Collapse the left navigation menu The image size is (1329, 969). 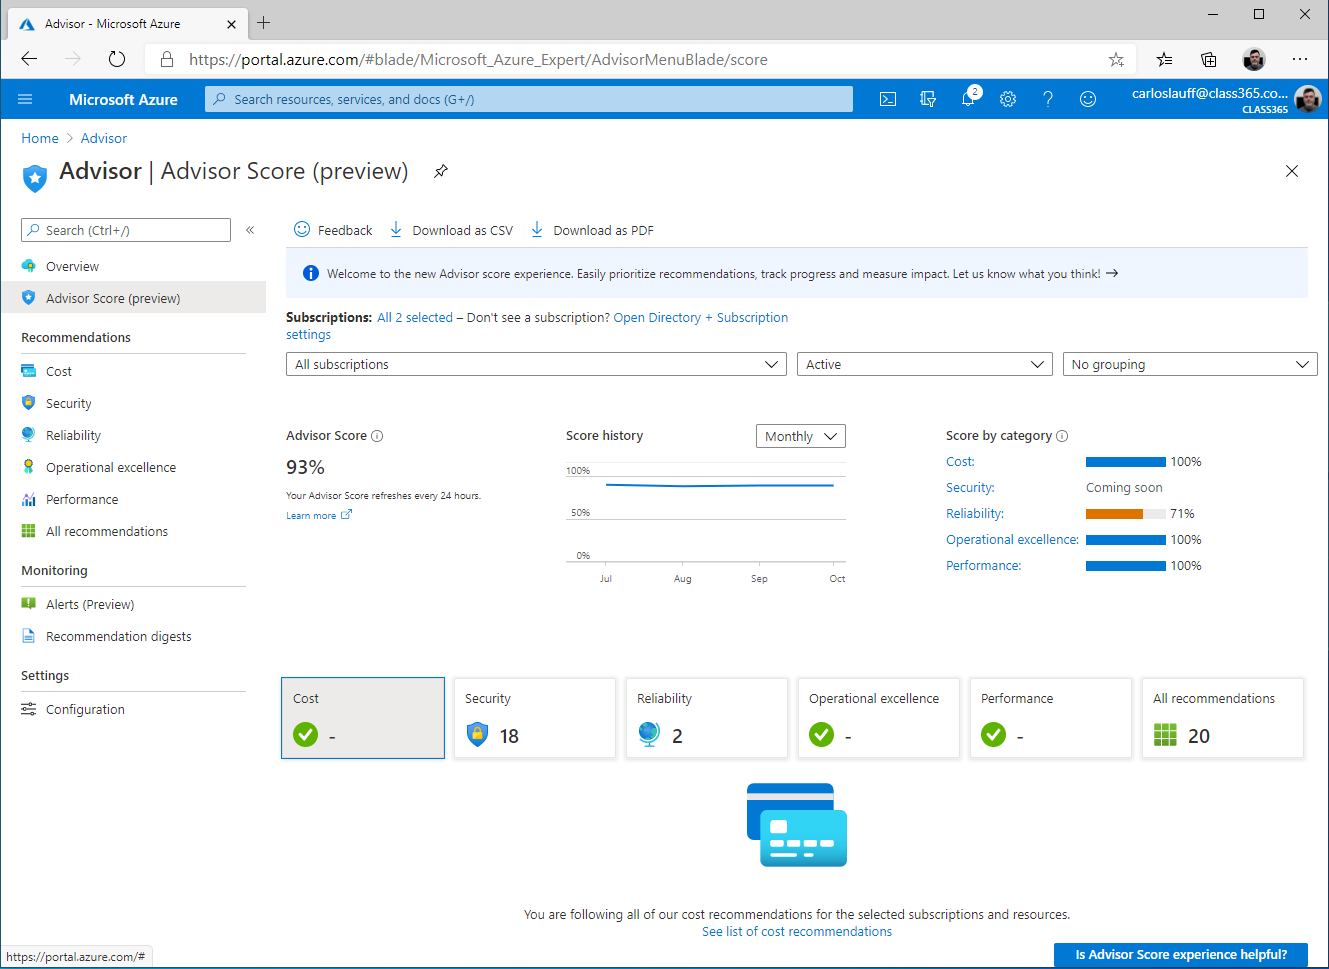tap(250, 230)
